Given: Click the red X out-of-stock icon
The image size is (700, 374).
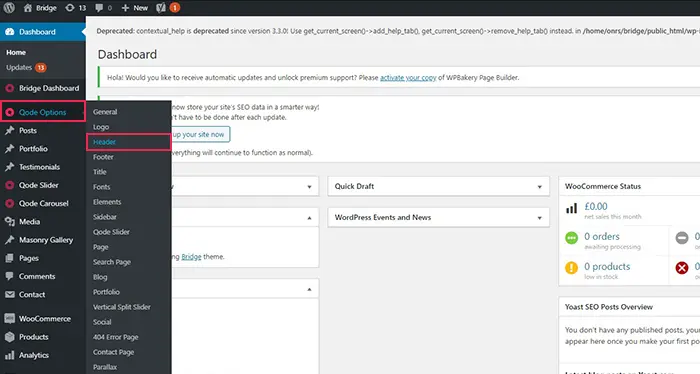Looking at the screenshot, I should pyautogui.click(x=682, y=268).
